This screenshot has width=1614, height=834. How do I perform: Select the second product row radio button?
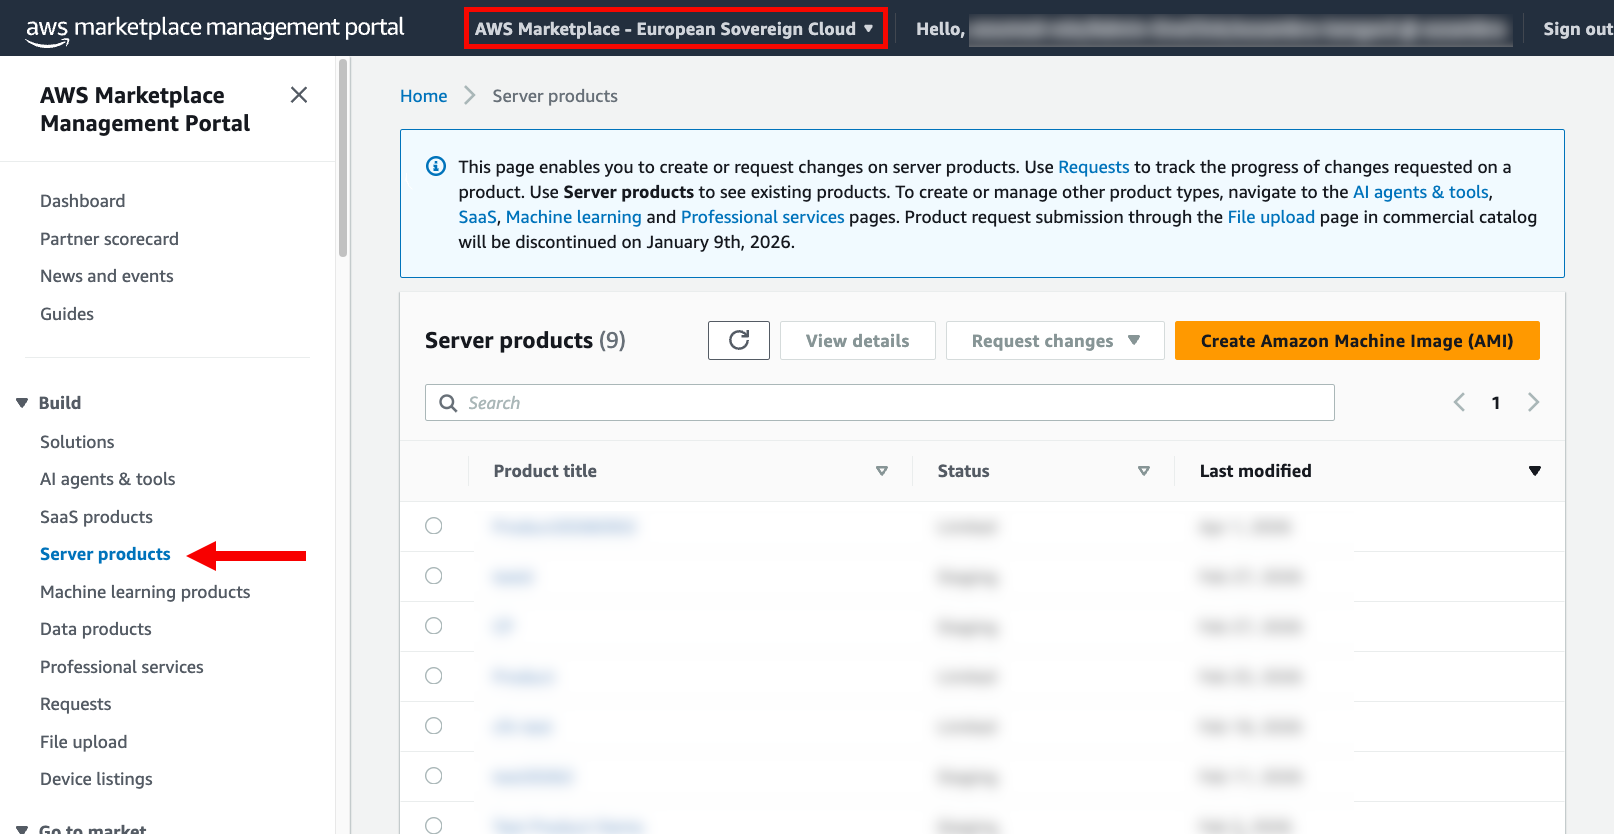tap(434, 576)
